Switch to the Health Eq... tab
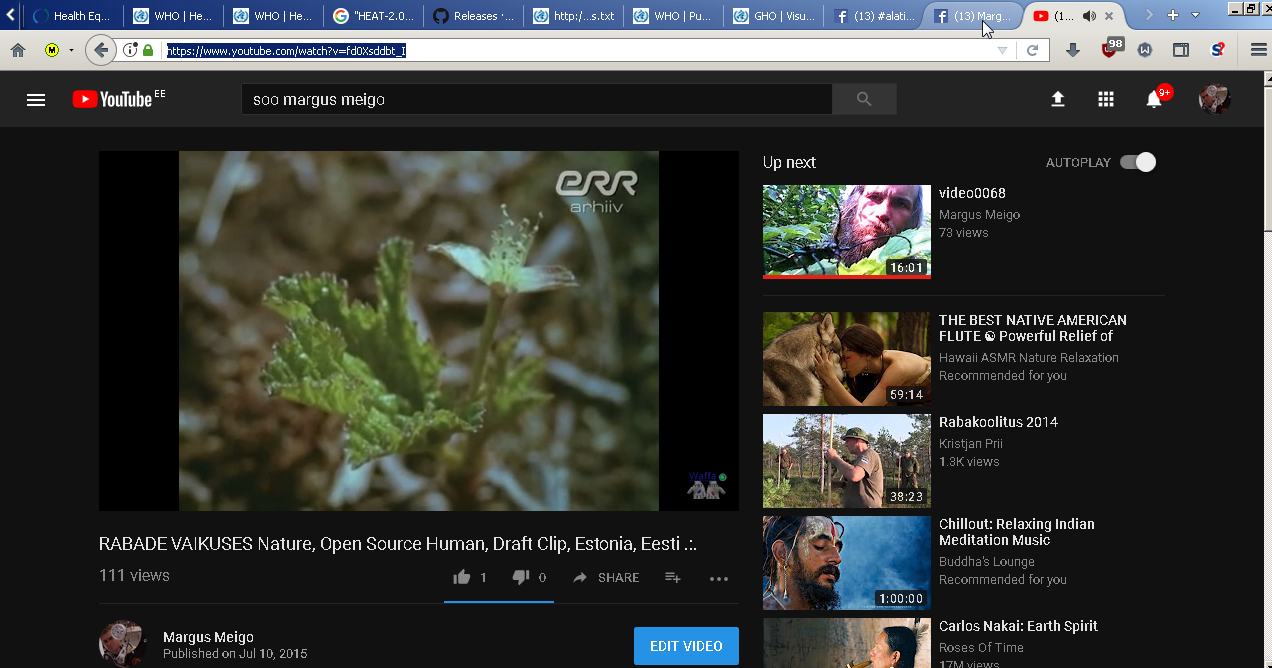 72,16
